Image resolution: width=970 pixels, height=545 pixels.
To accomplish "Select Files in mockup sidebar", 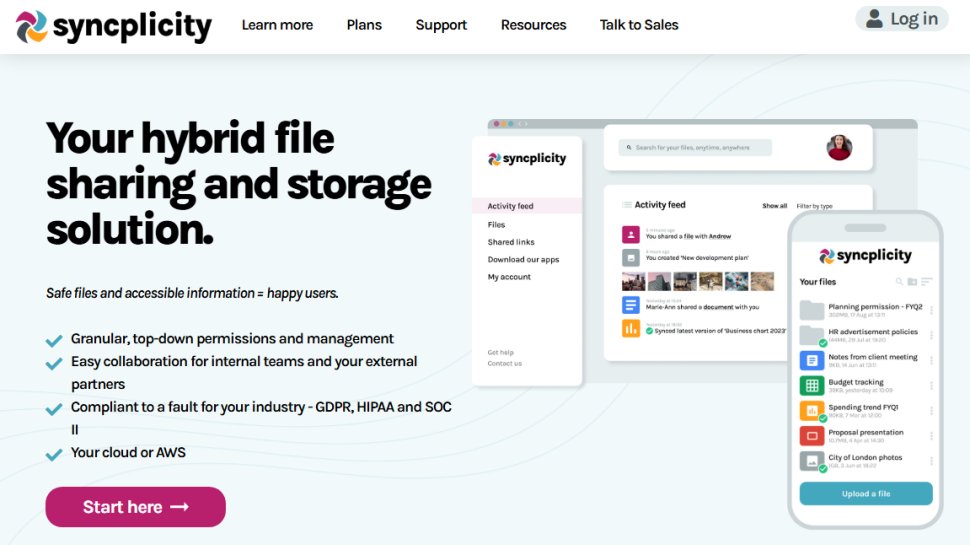I will pos(496,225).
